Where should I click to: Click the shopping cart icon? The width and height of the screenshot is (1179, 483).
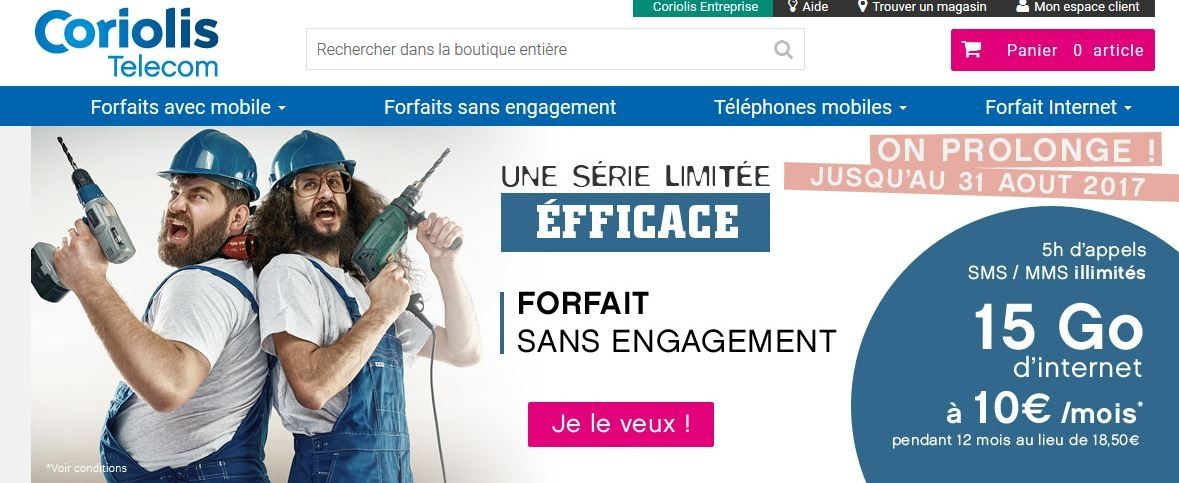click(971, 50)
